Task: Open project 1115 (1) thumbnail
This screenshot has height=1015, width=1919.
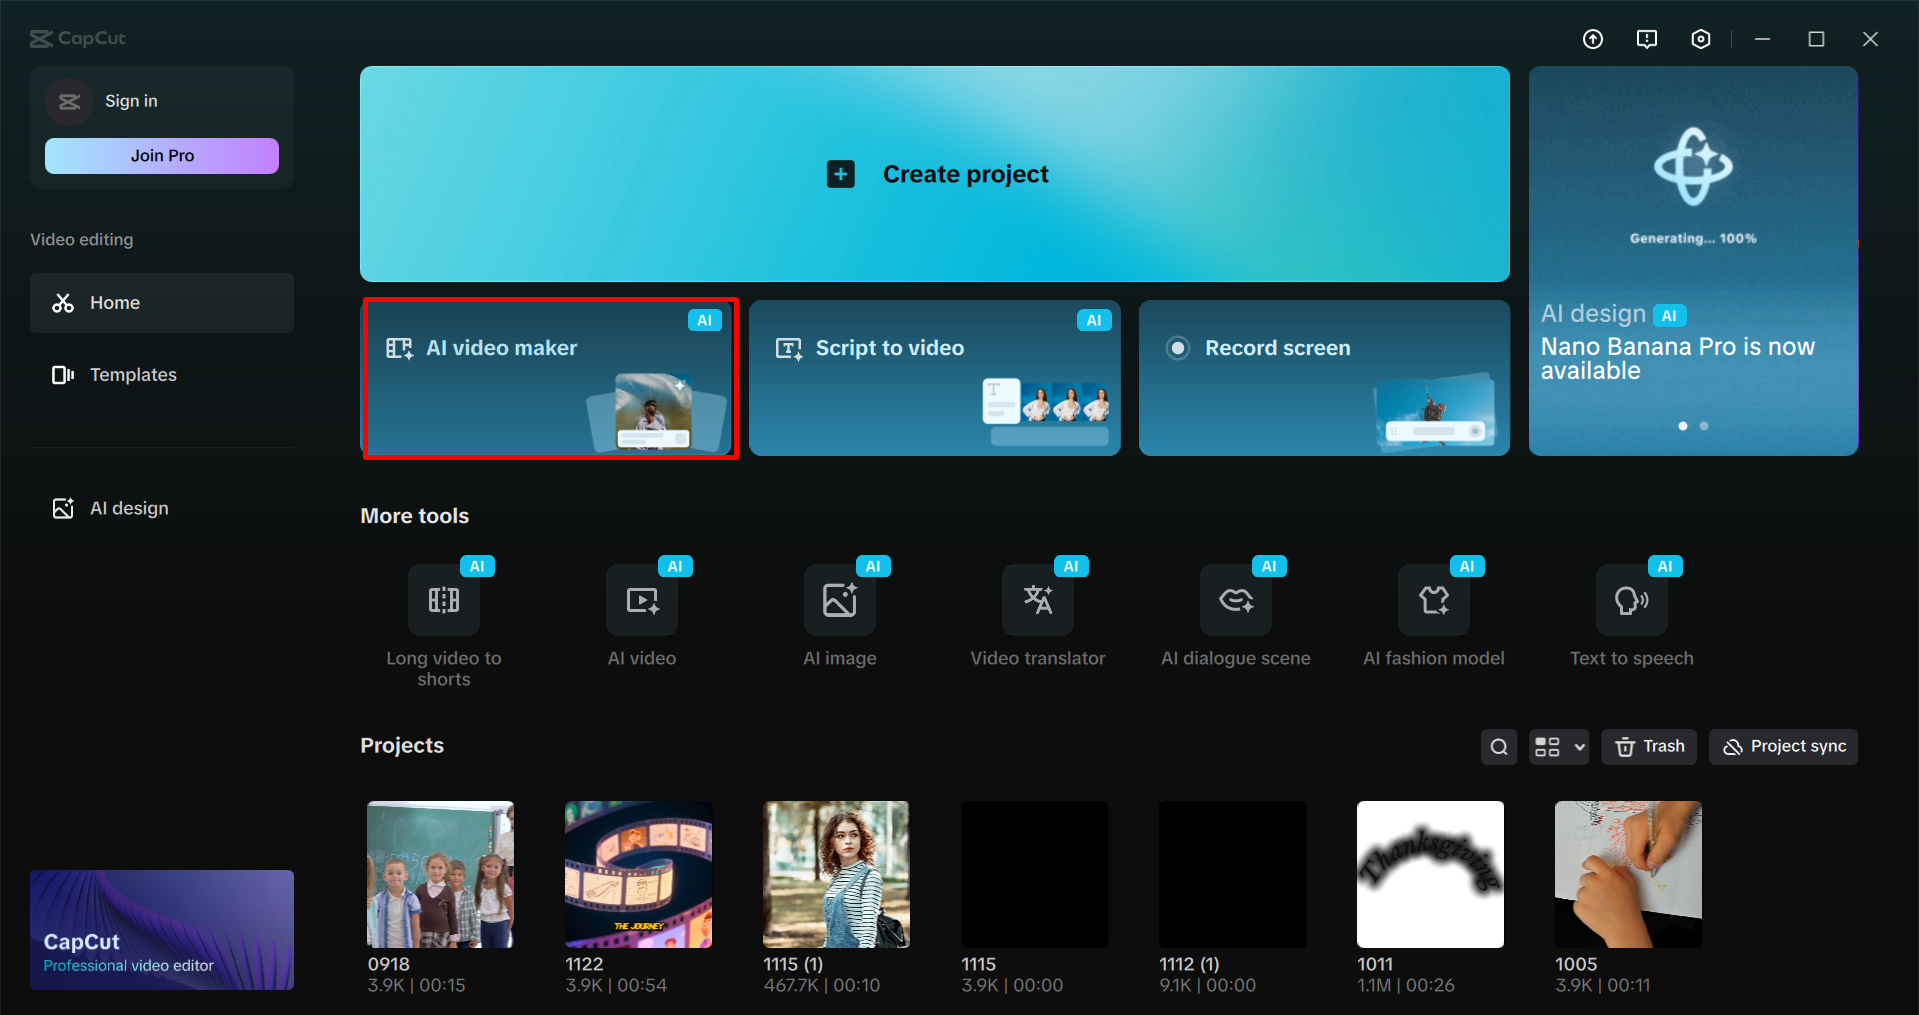Action: click(836, 874)
